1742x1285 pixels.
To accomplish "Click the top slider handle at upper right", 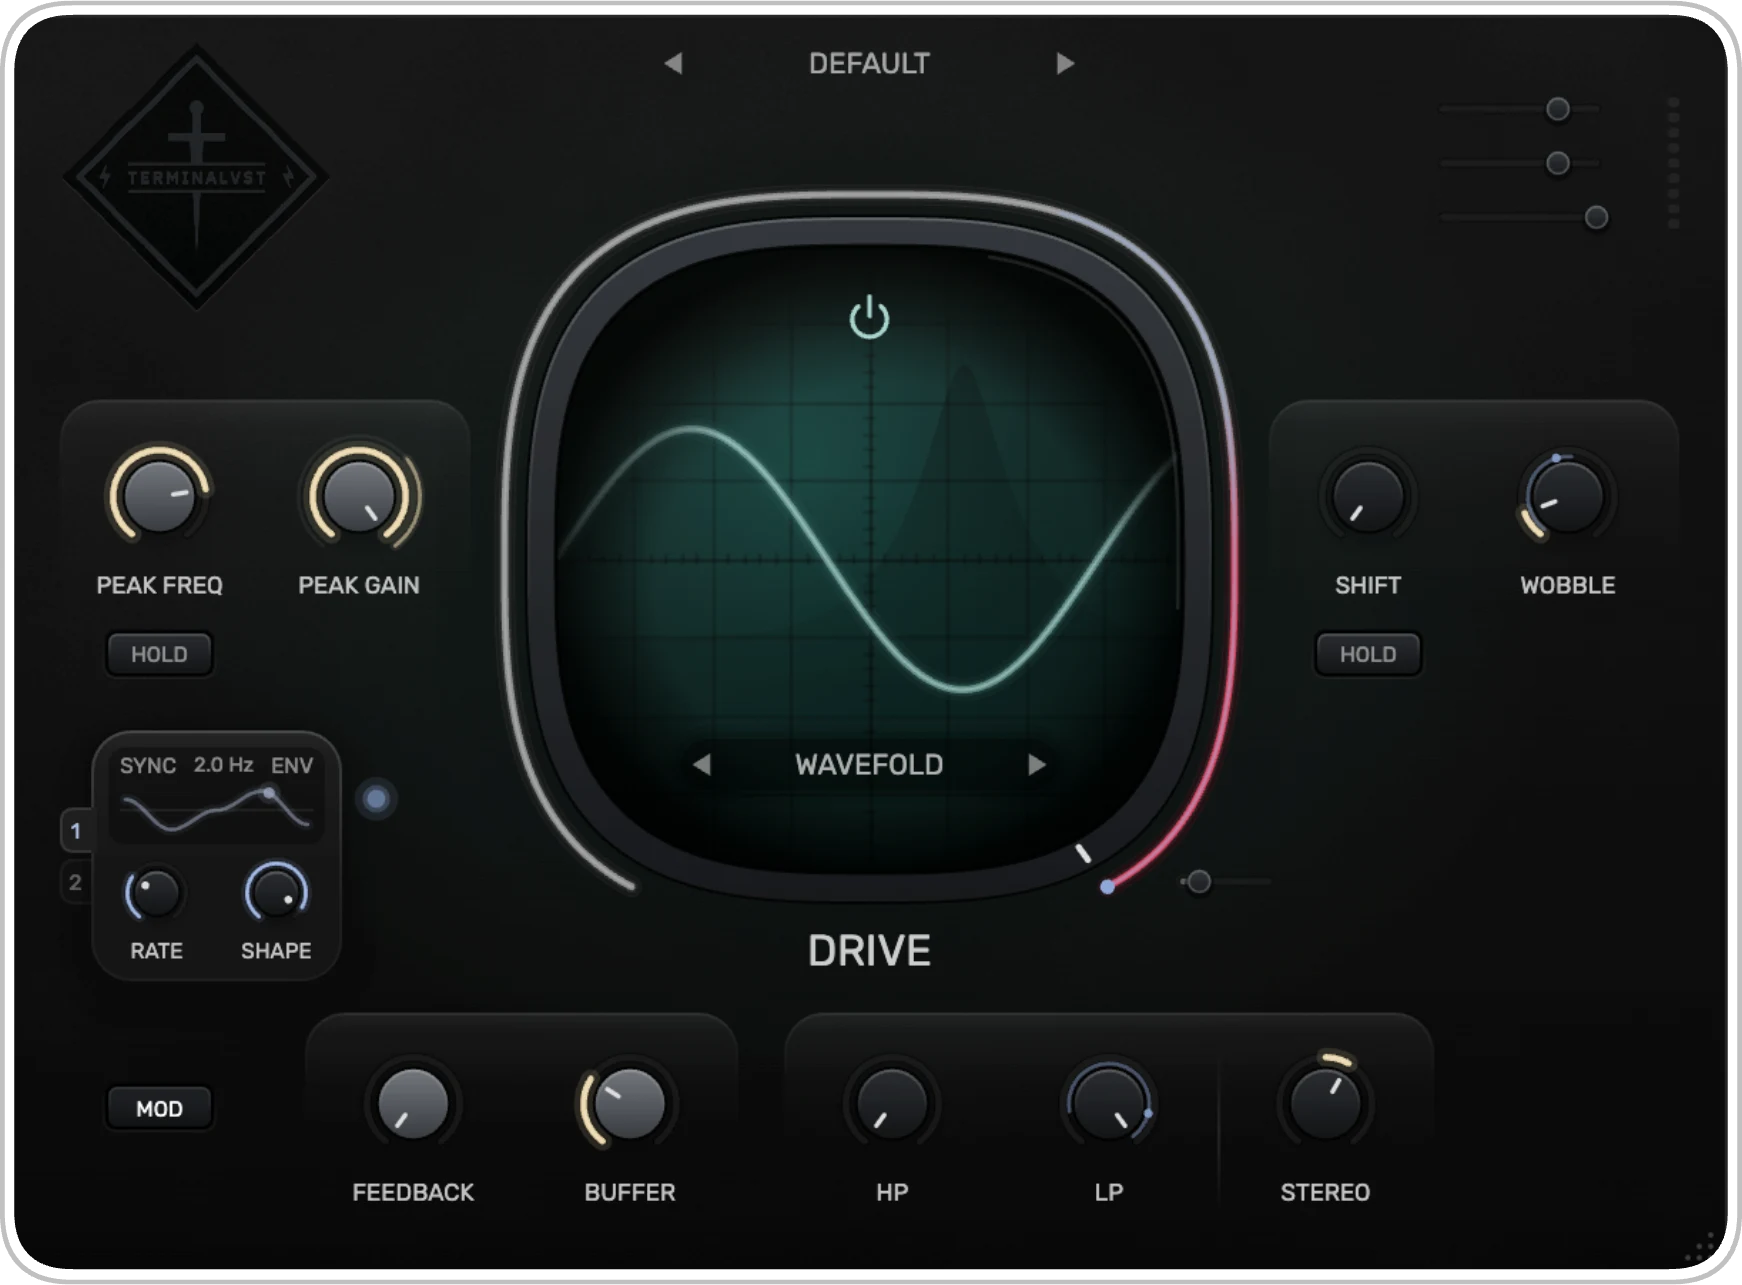I will 1557,109.
